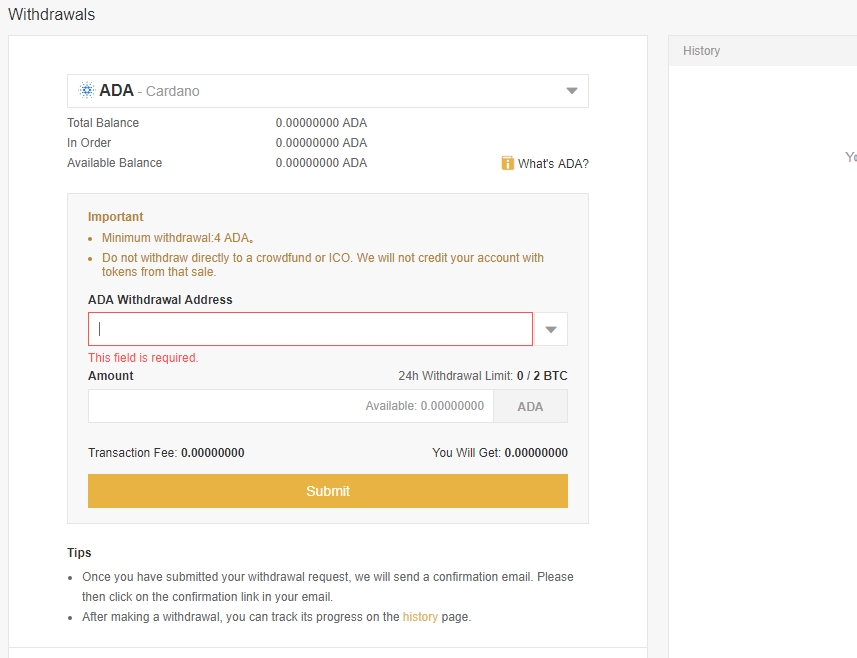Select the Transaction Fee amount
Image resolution: width=857 pixels, height=658 pixels.
tap(213, 453)
